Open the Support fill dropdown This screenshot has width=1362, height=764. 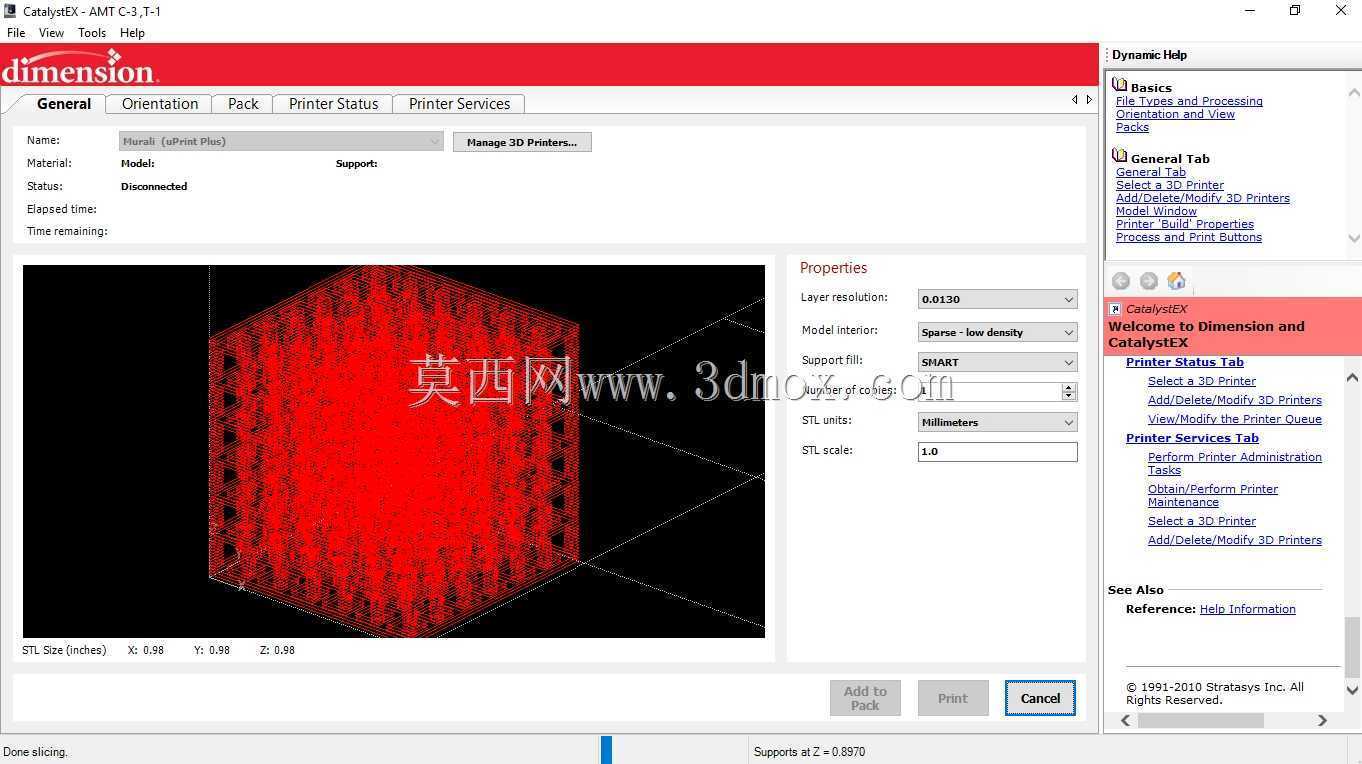[x=997, y=362]
